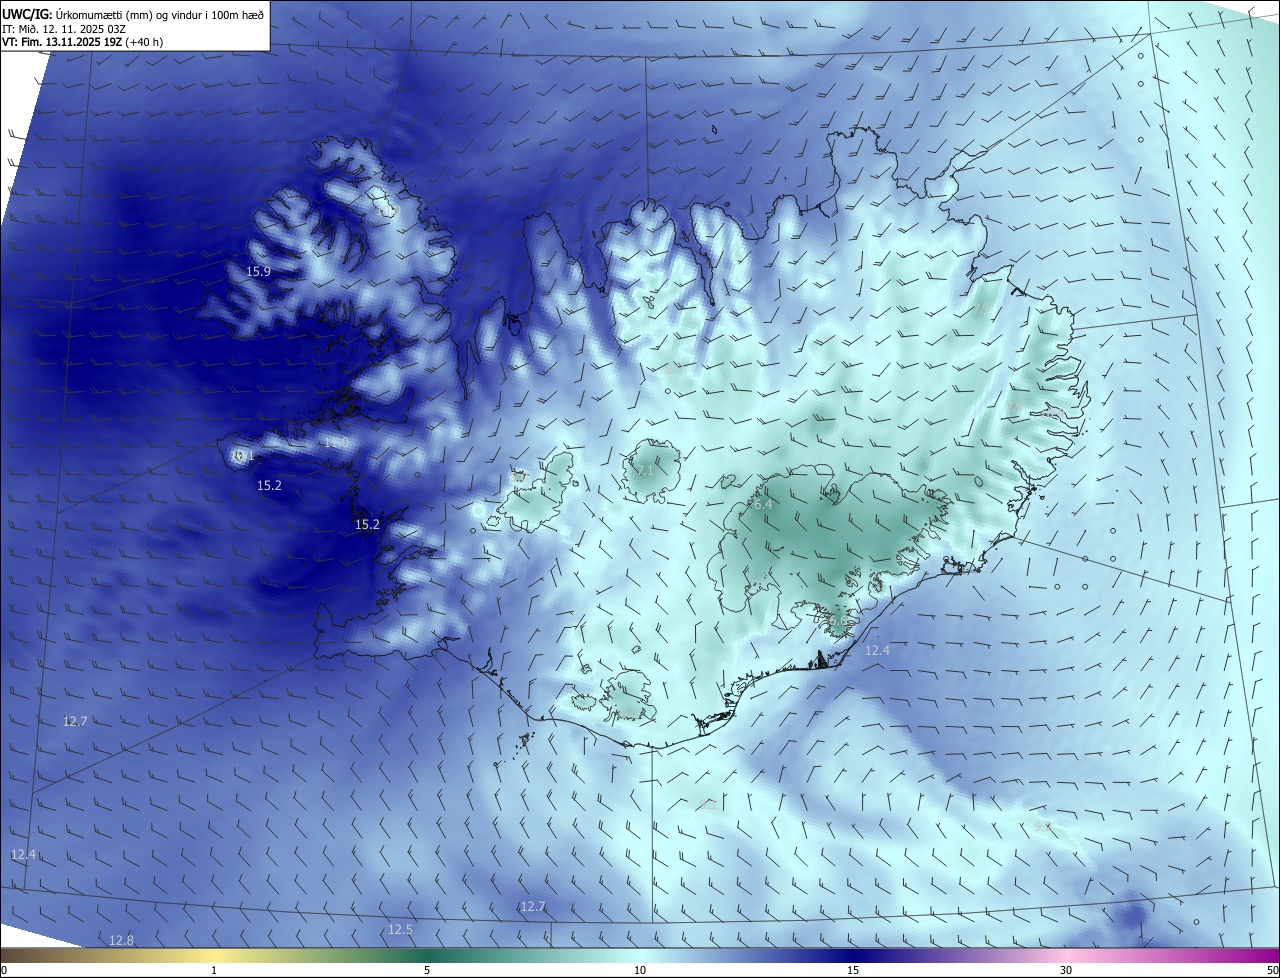Click the colorbar tick label 5

427,970
